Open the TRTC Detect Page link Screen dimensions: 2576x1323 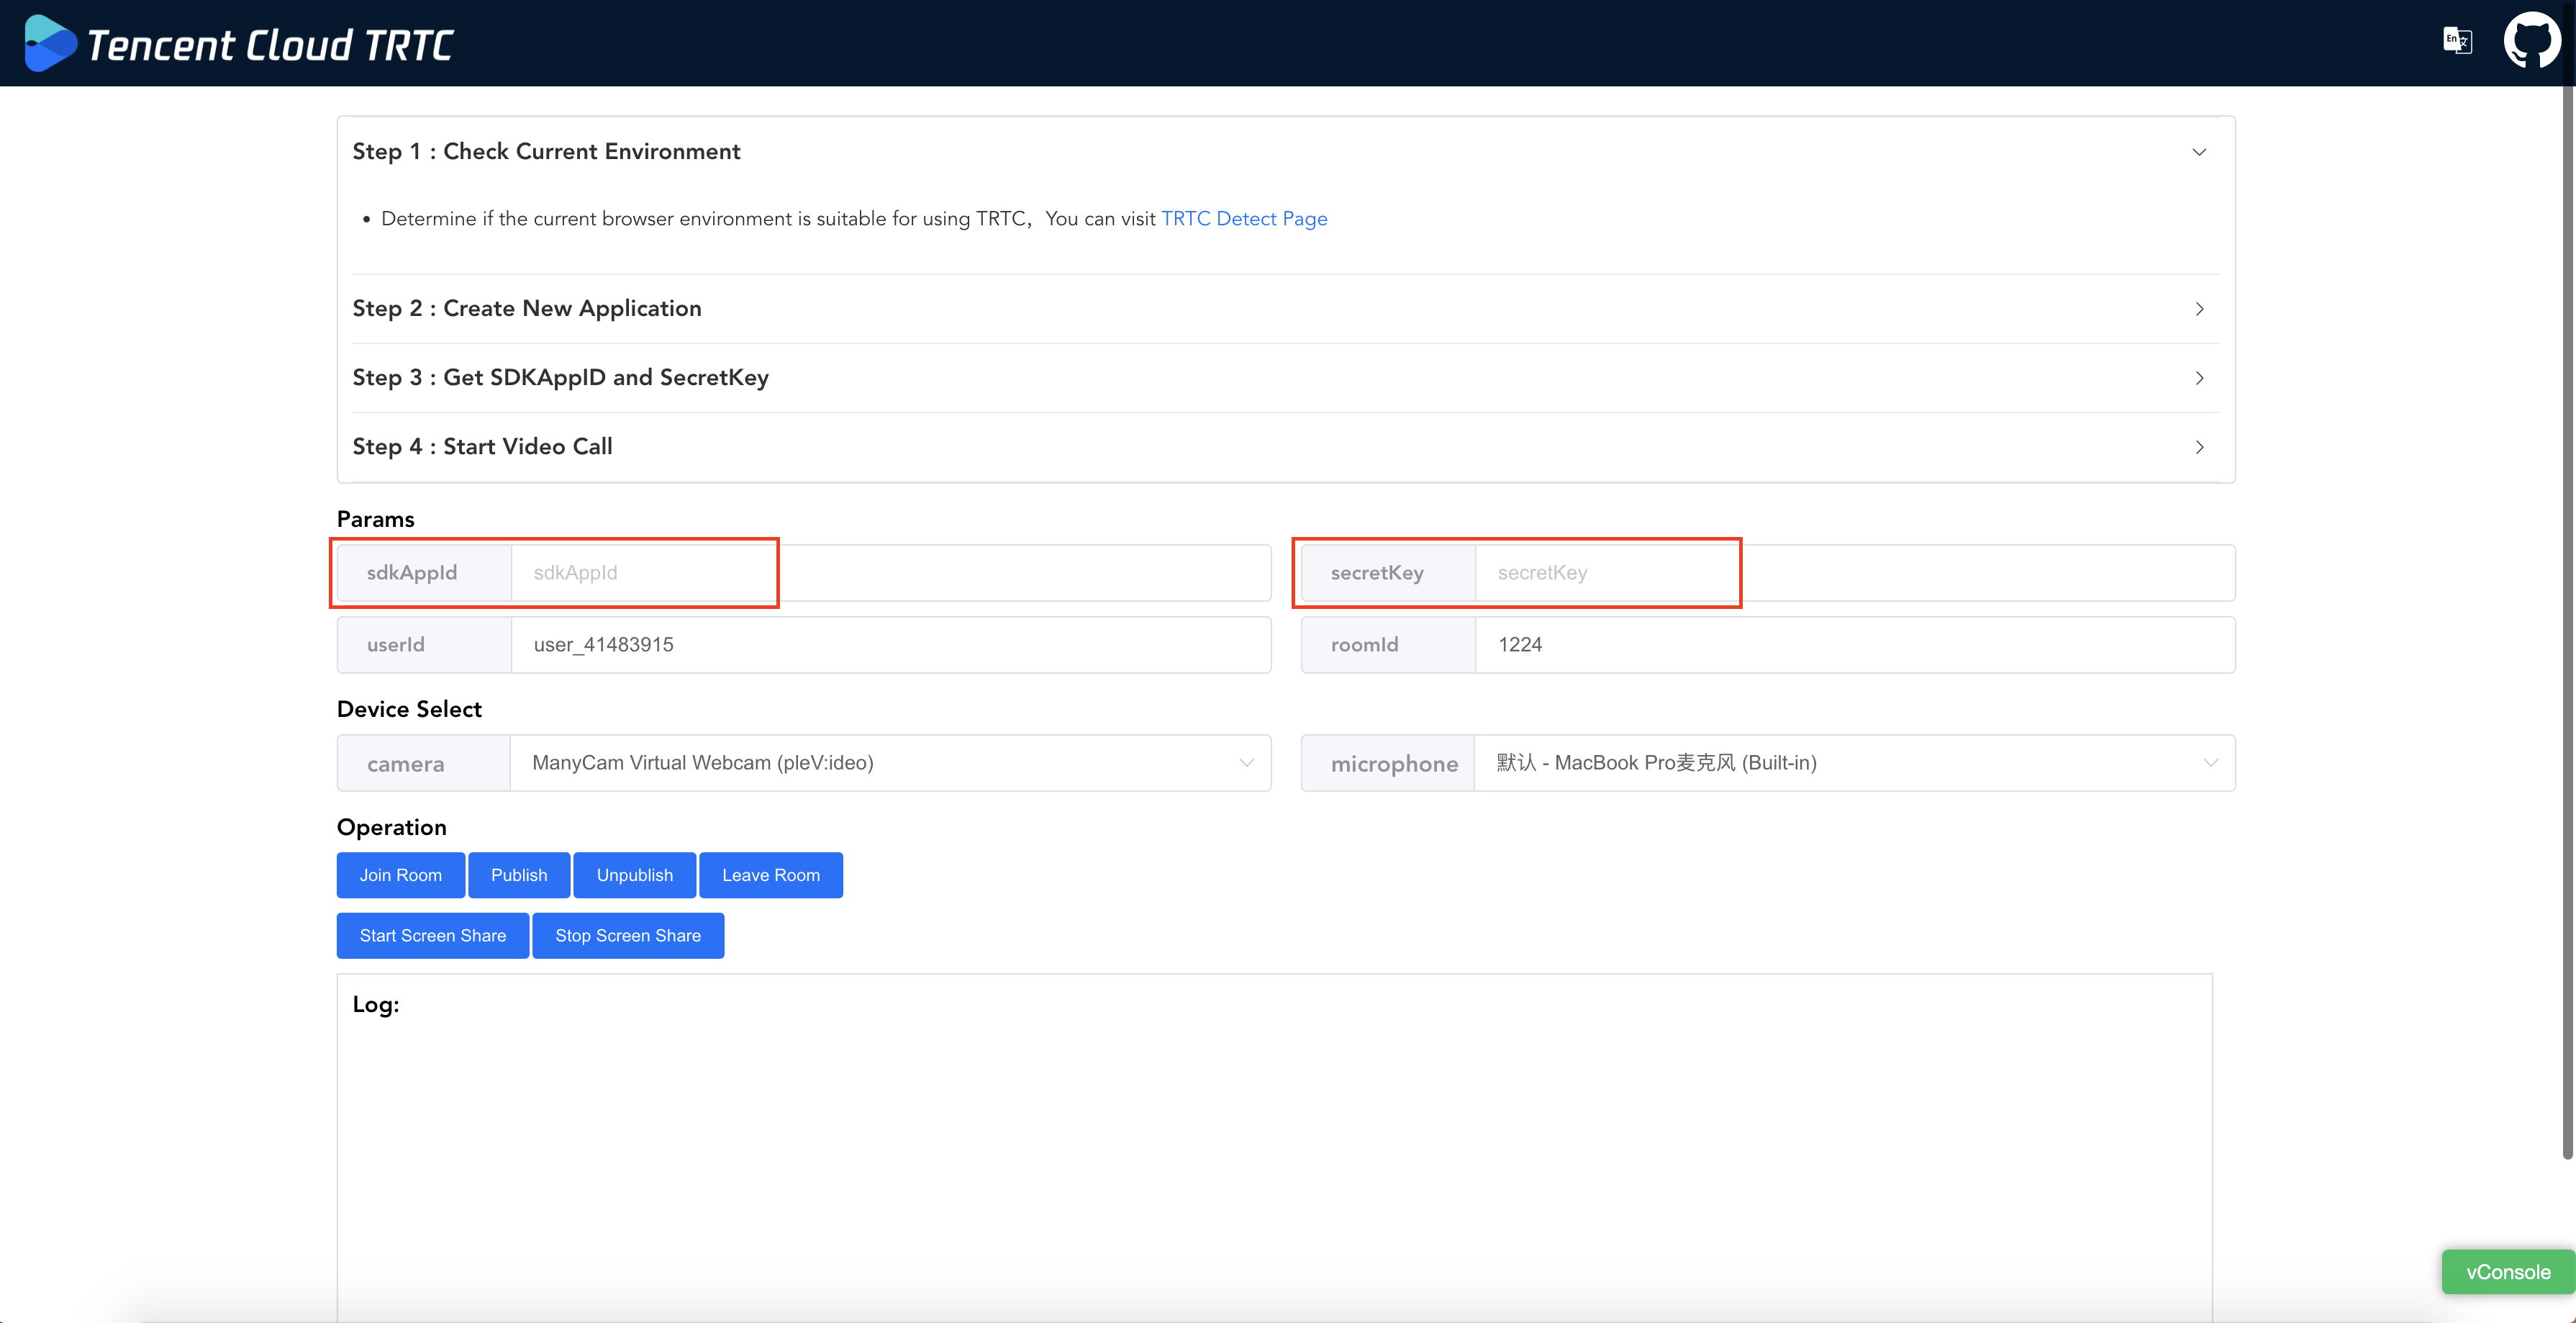(1244, 219)
